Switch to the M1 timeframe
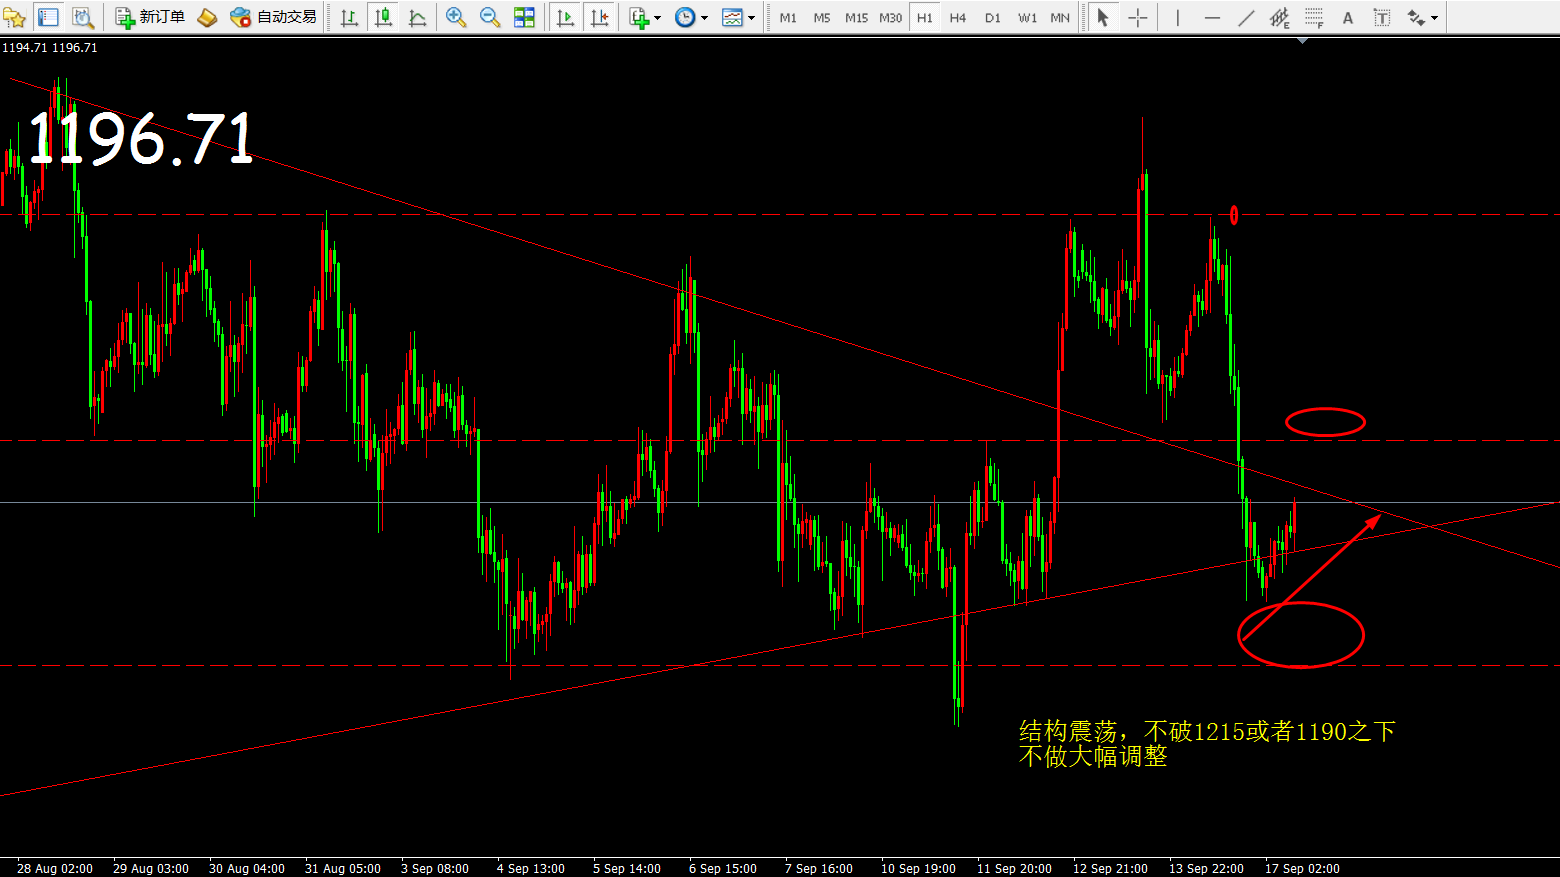The image size is (1560, 877). click(x=788, y=17)
